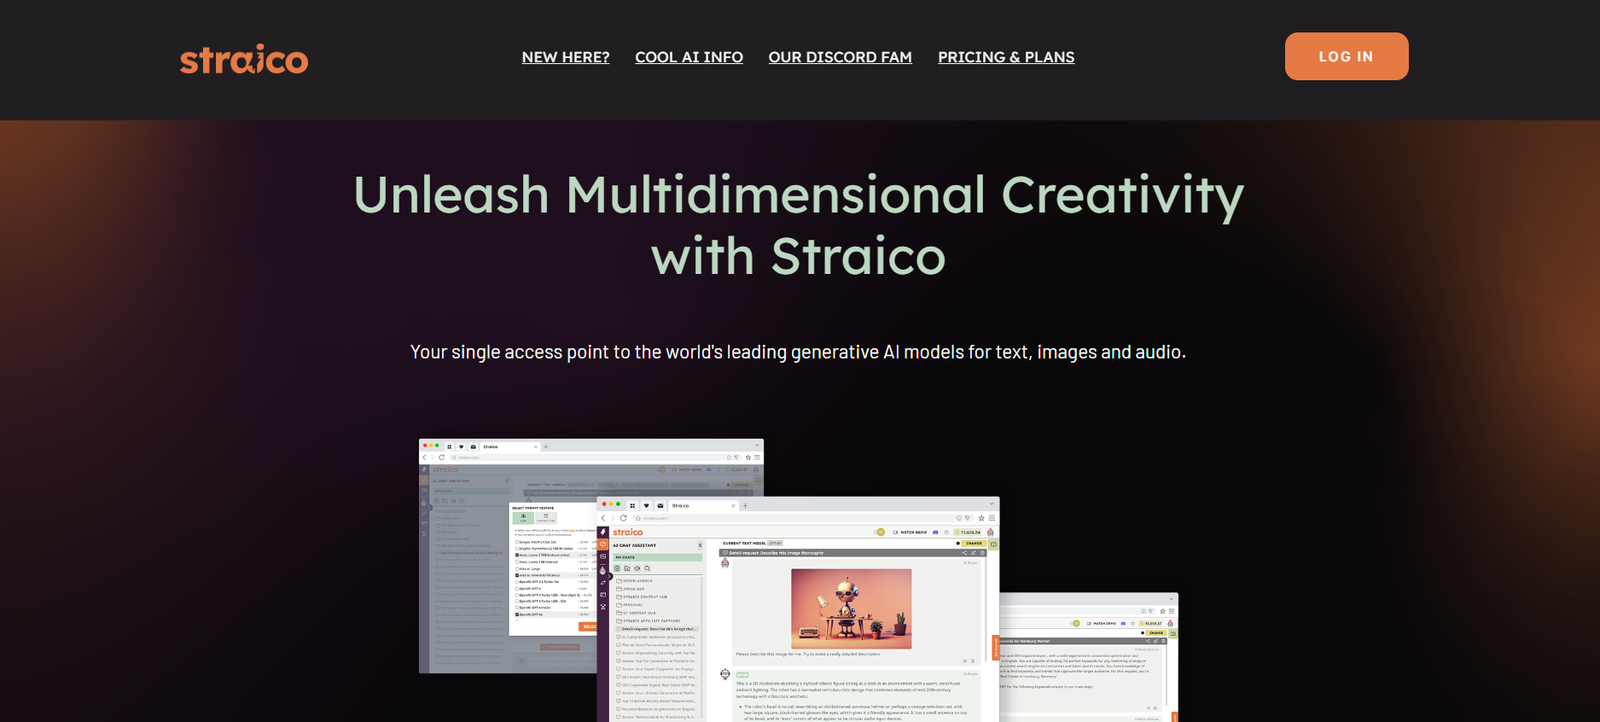The height and width of the screenshot is (722, 1600).
Task: Click the Straico logo in the top navigation bar
Action: (x=244, y=59)
